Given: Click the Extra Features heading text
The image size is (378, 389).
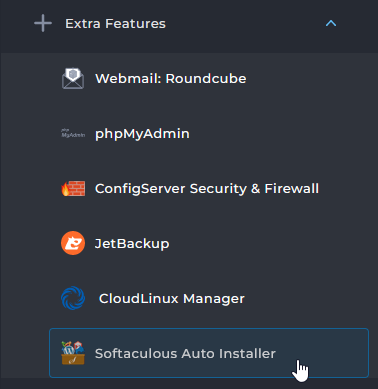Looking at the screenshot, I should point(115,24).
